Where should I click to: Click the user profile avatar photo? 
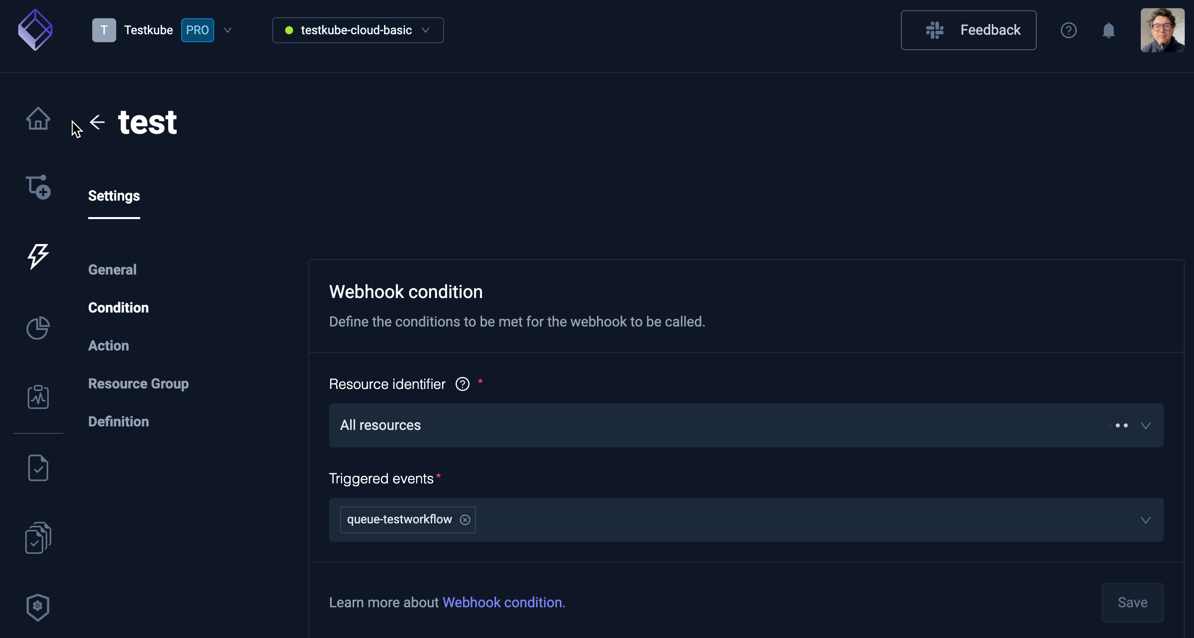[1161, 29]
